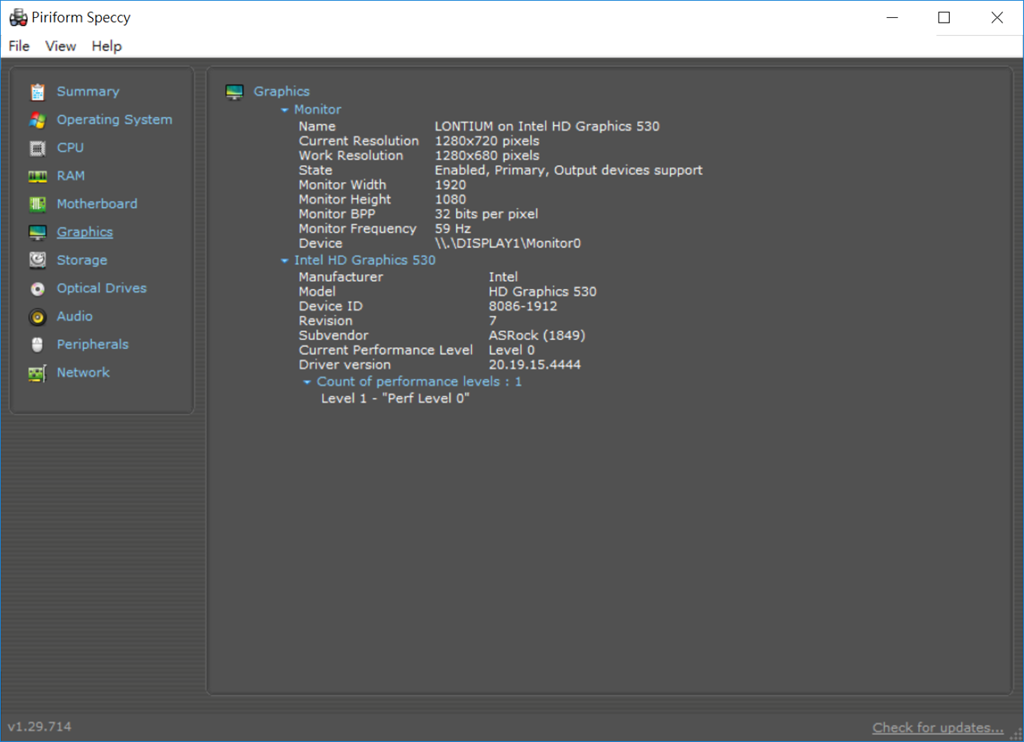The height and width of the screenshot is (742, 1024).
Task: Click the RAM memory stick icon
Action: pos(38,176)
